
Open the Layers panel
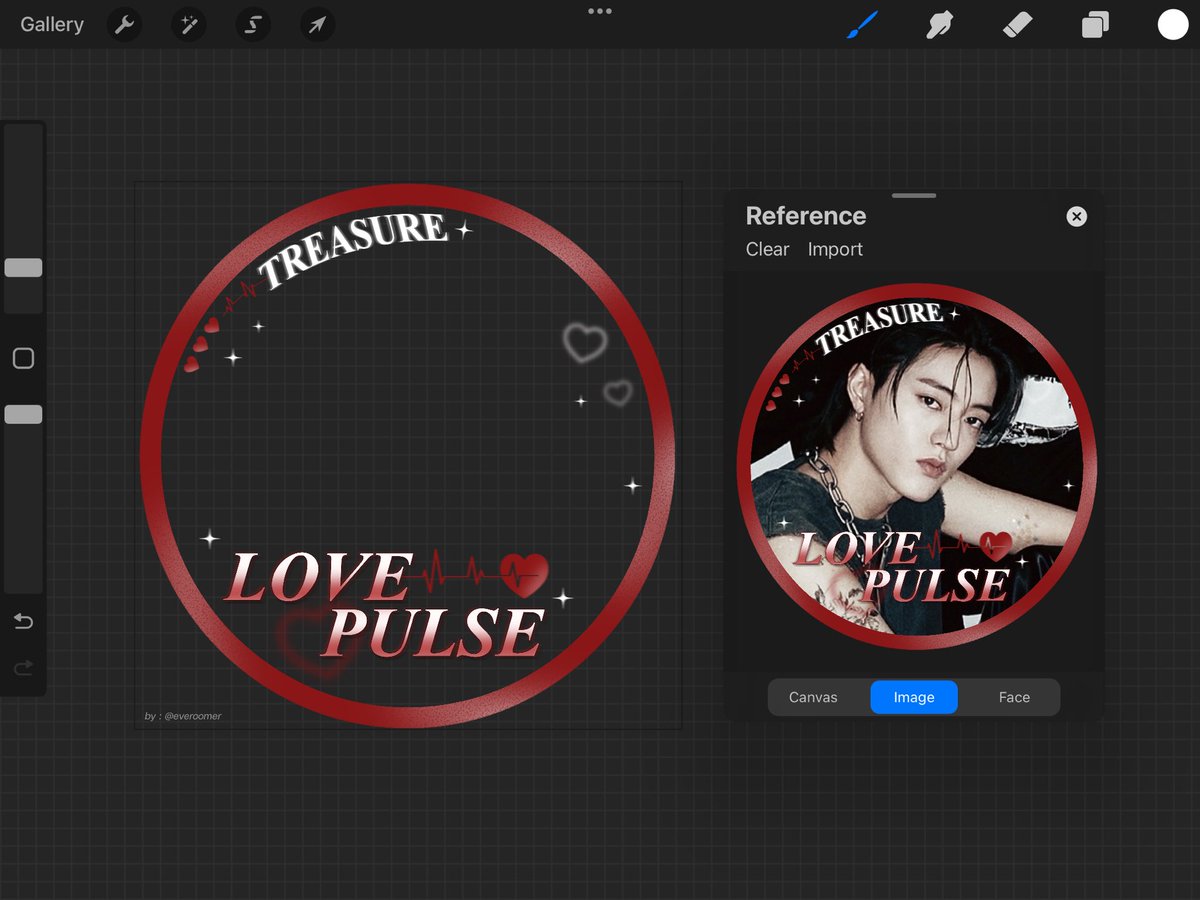pos(1095,25)
